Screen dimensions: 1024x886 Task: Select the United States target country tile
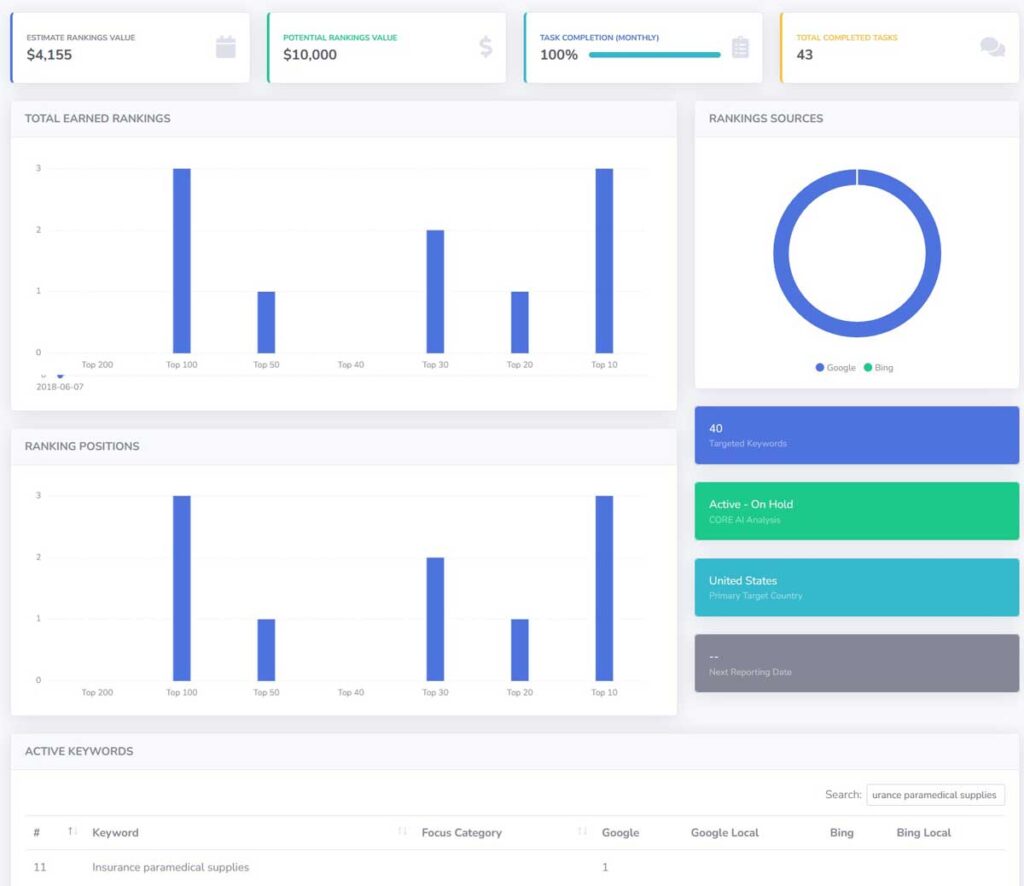click(856, 587)
